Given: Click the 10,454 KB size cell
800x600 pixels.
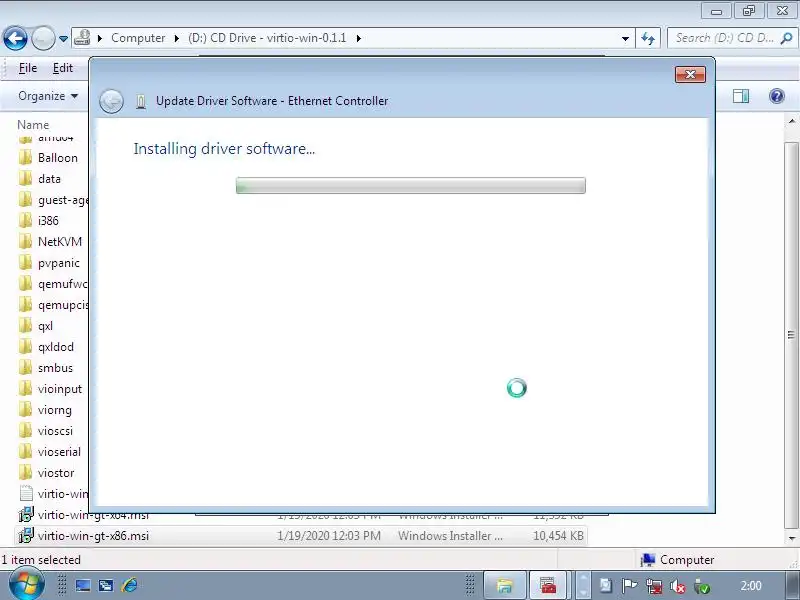Looking at the screenshot, I should (558, 536).
